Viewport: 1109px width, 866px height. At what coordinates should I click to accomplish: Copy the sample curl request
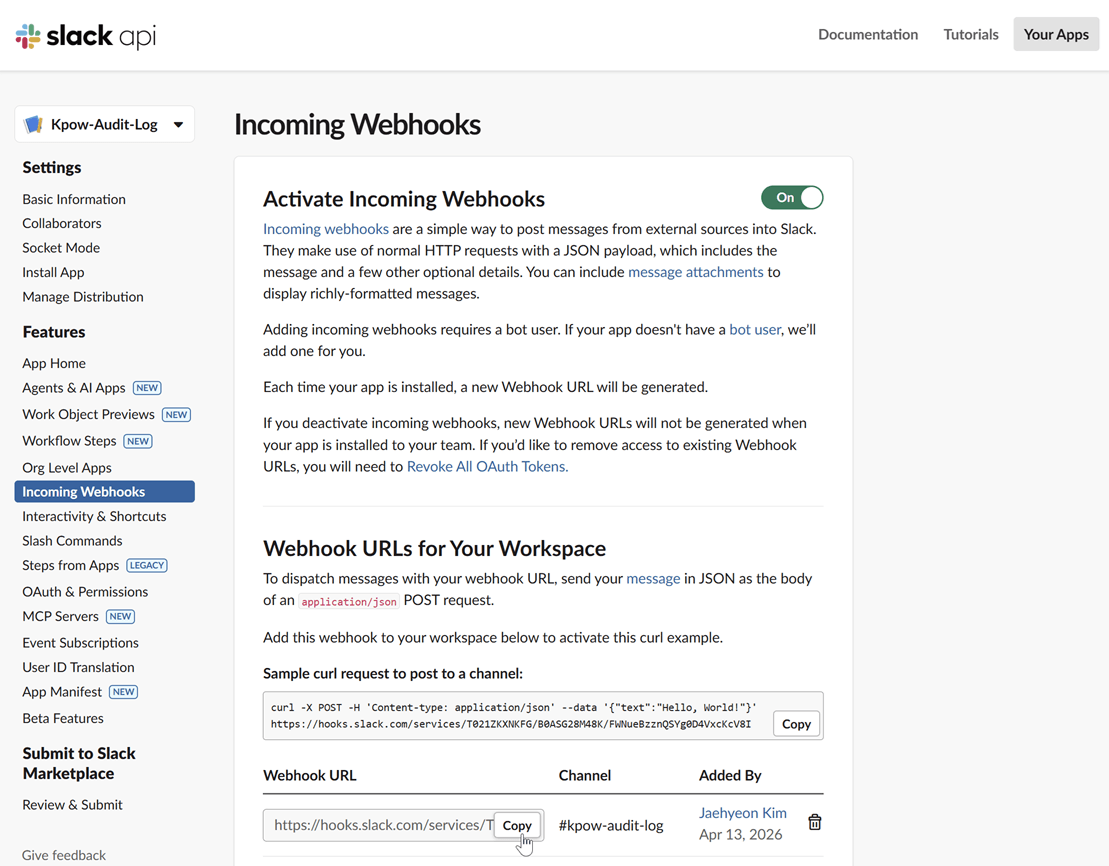pyautogui.click(x=796, y=724)
